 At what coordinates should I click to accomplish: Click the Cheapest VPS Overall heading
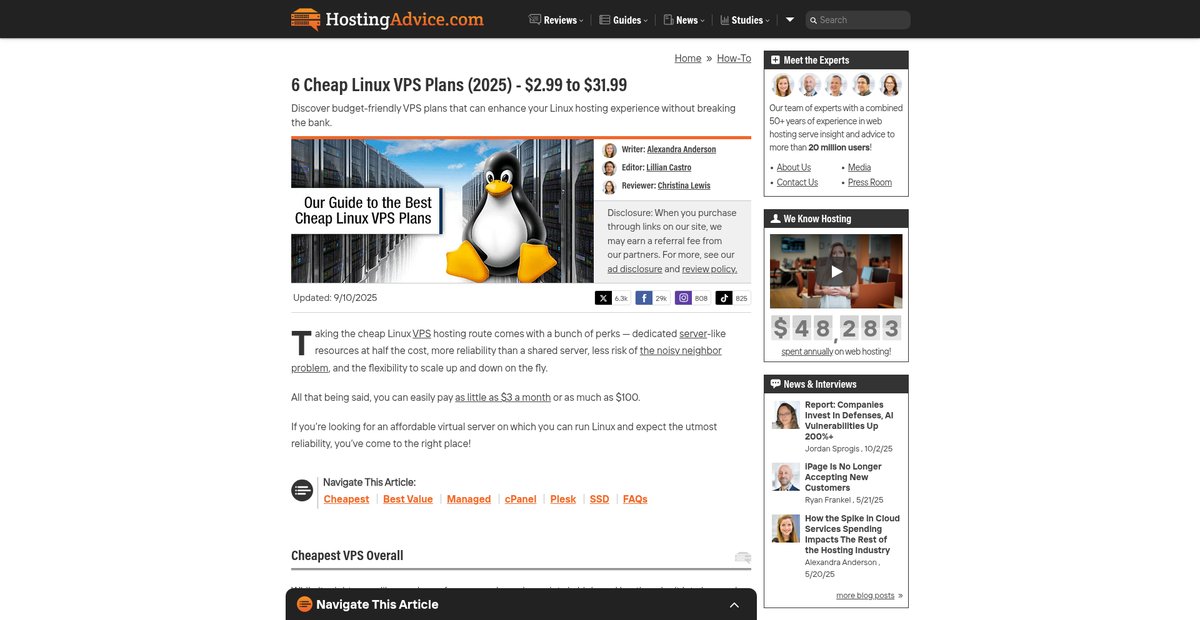click(x=347, y=556)
